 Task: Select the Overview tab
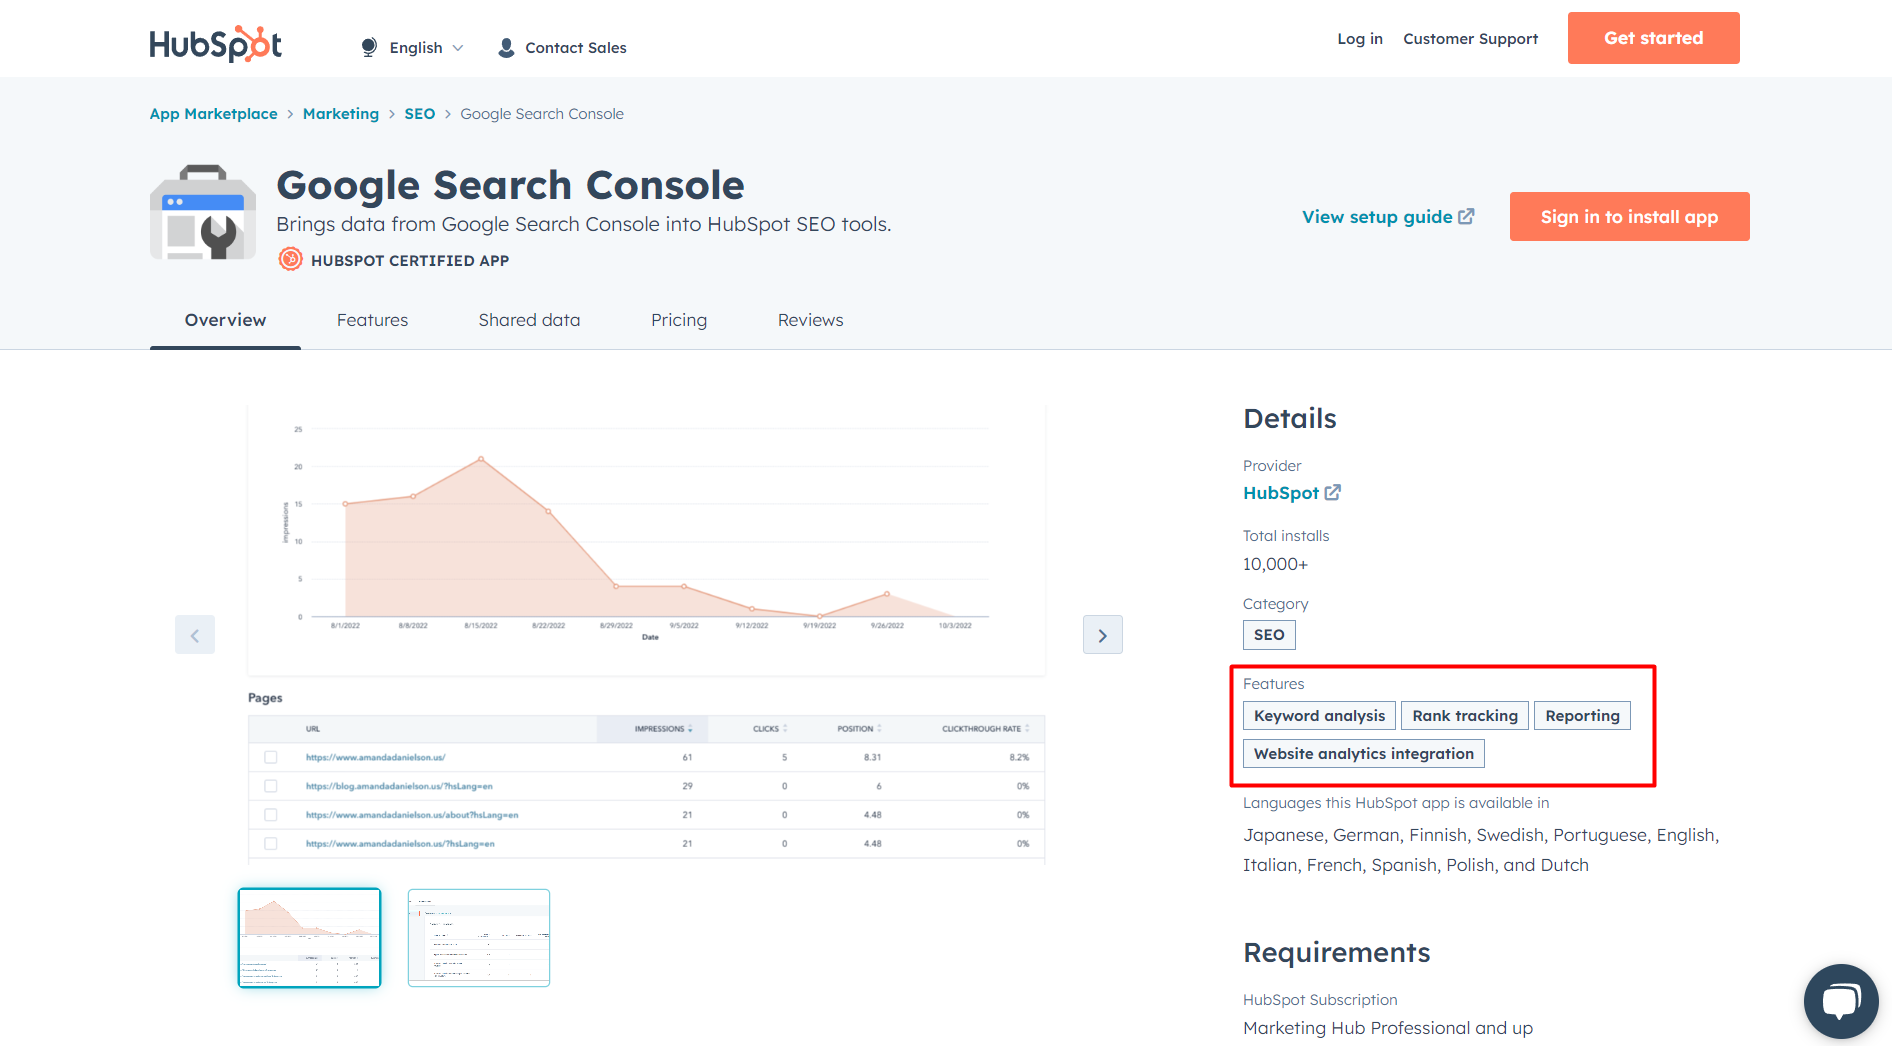pos(225,320)
